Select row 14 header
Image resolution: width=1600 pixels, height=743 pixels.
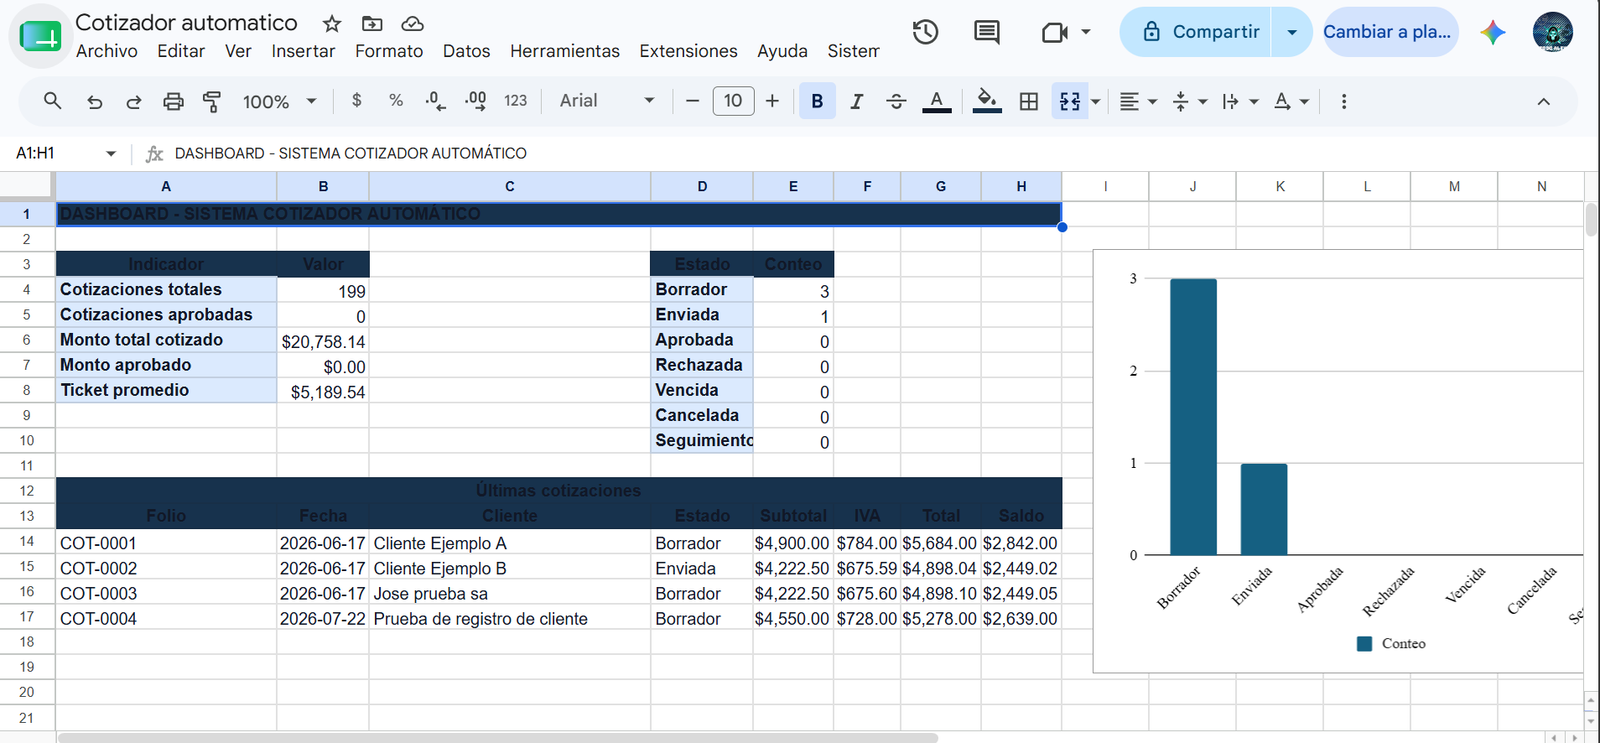27,541
